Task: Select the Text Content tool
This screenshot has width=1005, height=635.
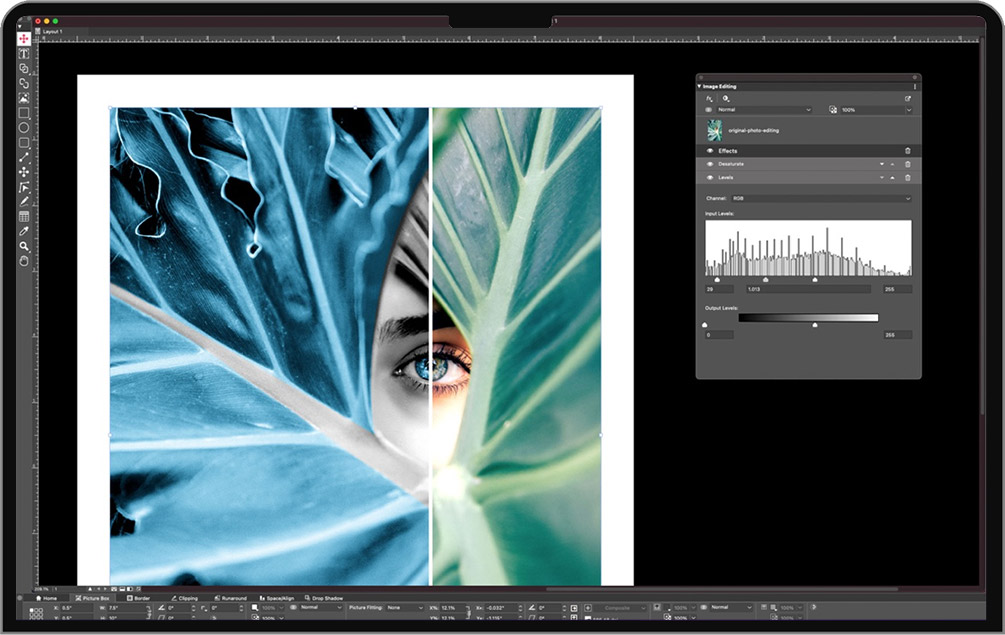Action: [x=24, y=53]
